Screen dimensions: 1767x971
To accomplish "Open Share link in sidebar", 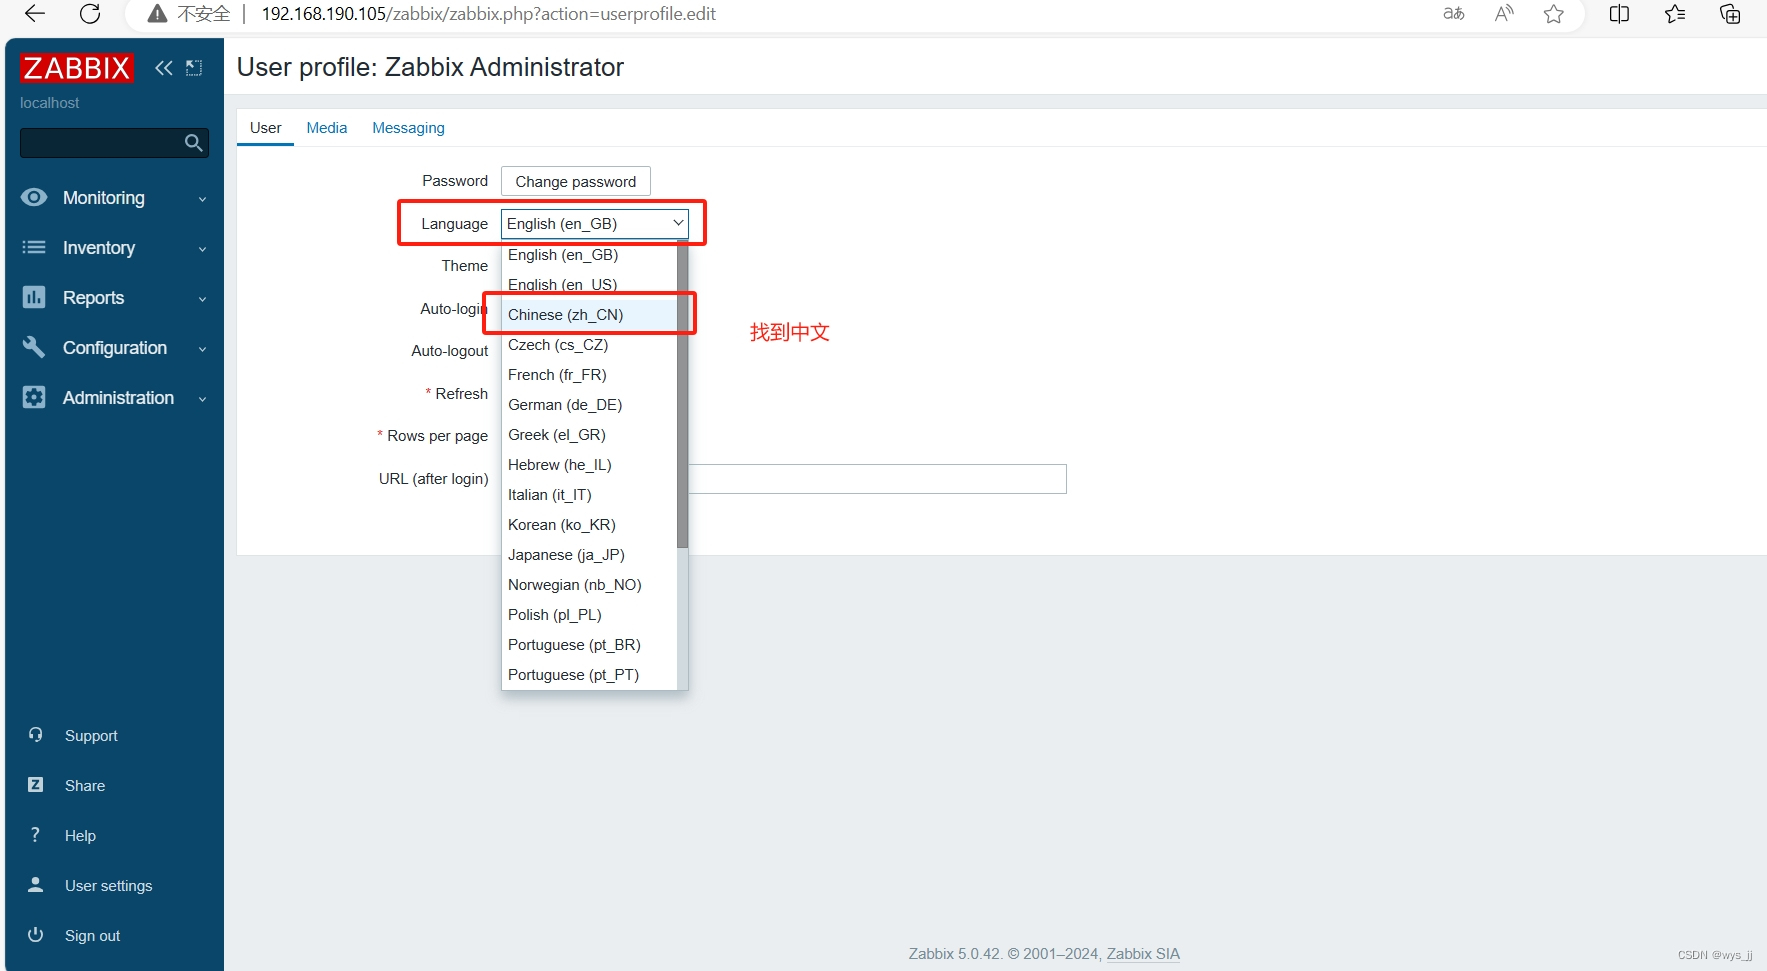I will [85, 786].
